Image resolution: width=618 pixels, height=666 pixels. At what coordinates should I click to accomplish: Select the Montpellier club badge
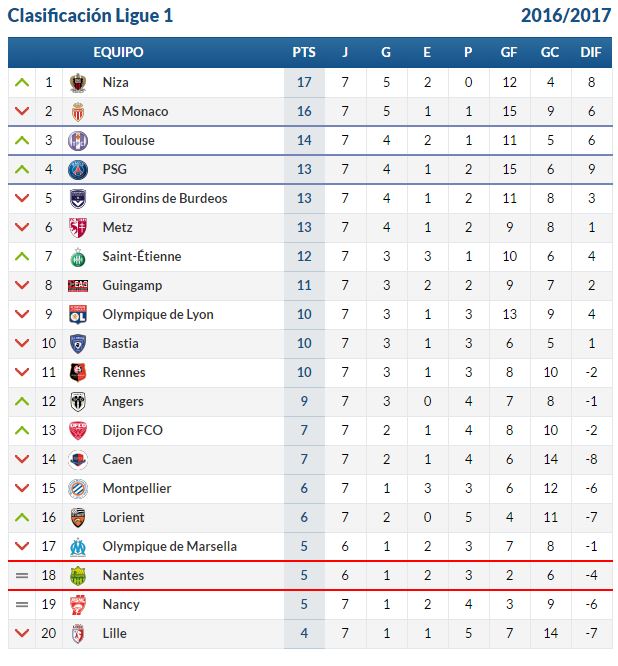pos(78,488)
